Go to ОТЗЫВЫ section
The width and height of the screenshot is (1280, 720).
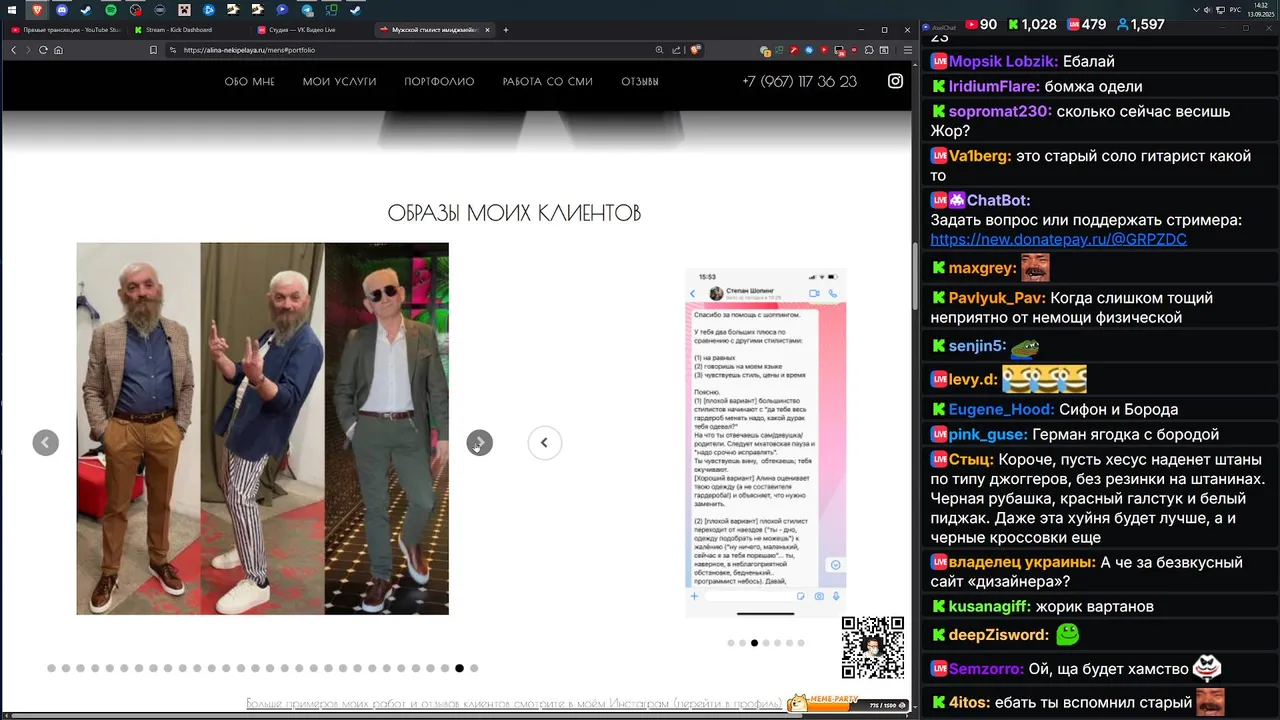(x=640, y=82)
